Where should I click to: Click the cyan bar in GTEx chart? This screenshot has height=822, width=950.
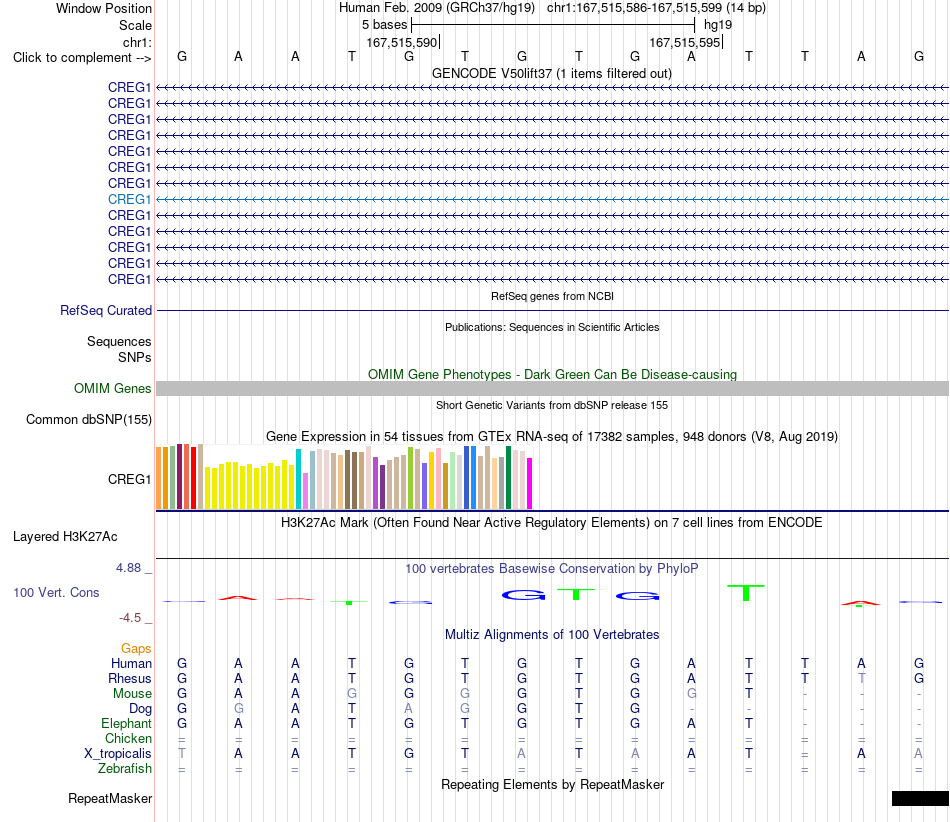click(x=298, y=479)
